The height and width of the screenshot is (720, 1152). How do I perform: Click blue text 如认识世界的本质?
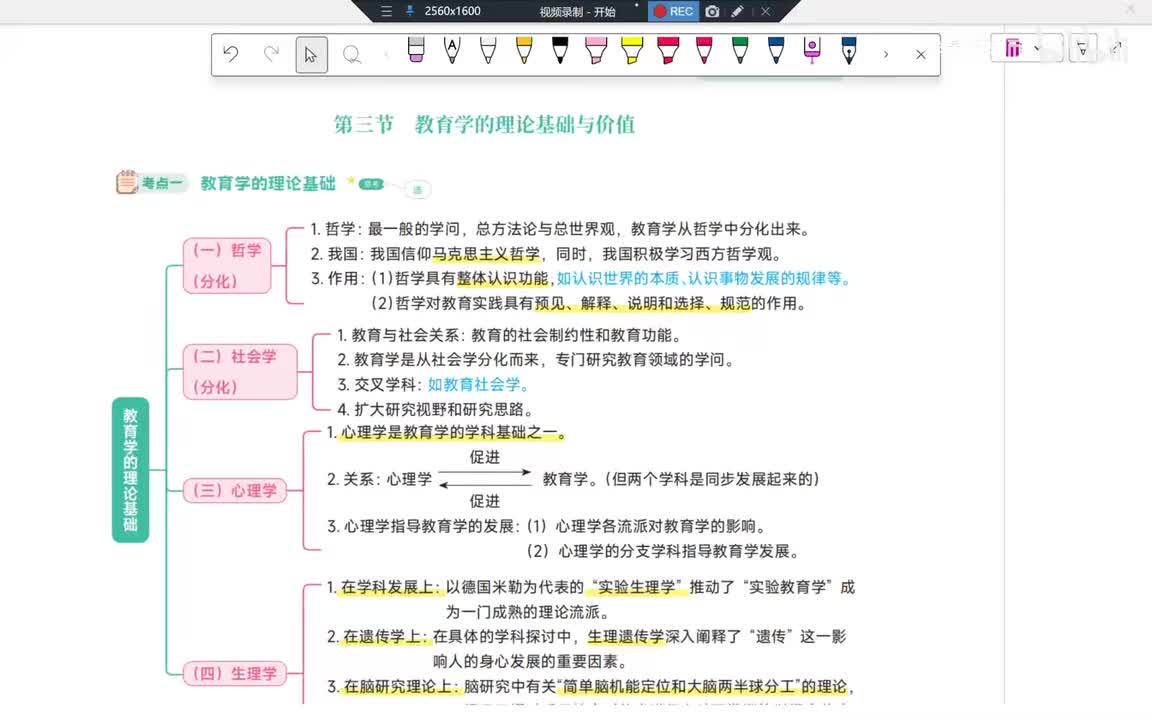coord(618,278)
